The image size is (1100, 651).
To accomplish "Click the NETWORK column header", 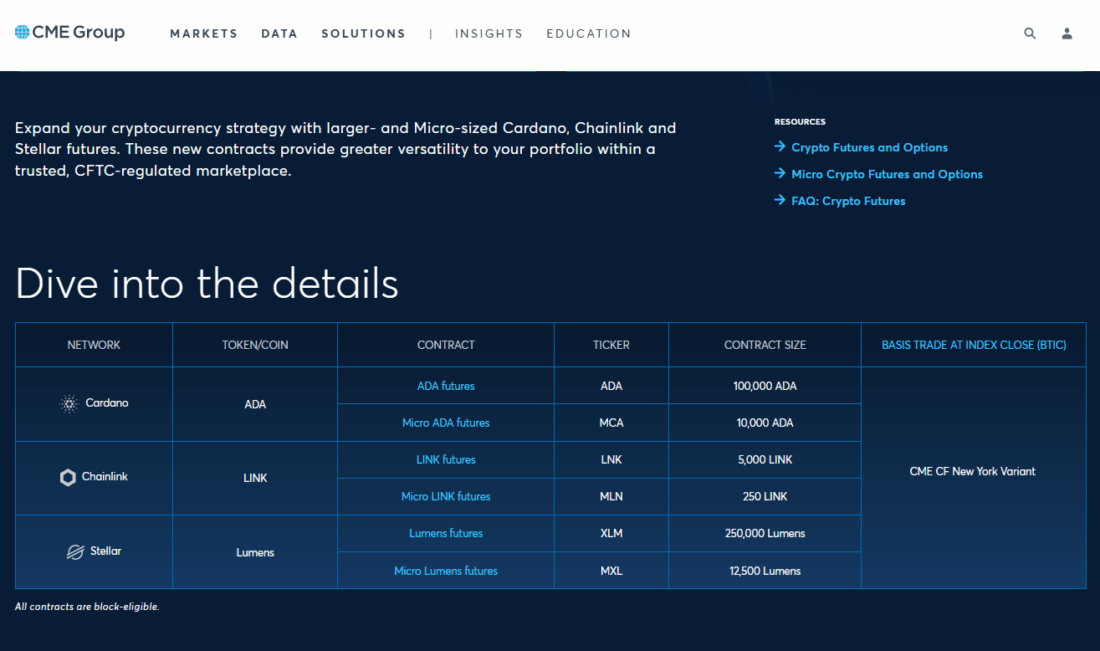I will [x=93, y=345].
